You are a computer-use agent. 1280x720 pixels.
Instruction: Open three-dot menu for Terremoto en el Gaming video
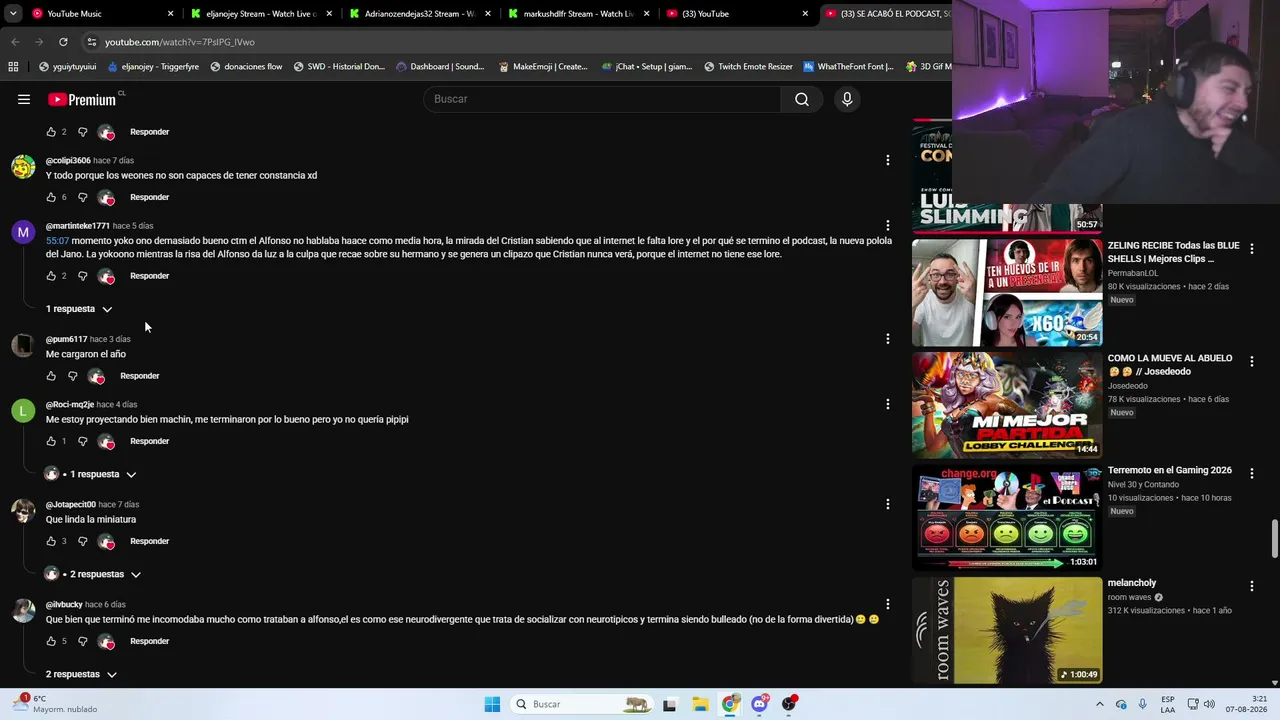tap(1251, 473)
